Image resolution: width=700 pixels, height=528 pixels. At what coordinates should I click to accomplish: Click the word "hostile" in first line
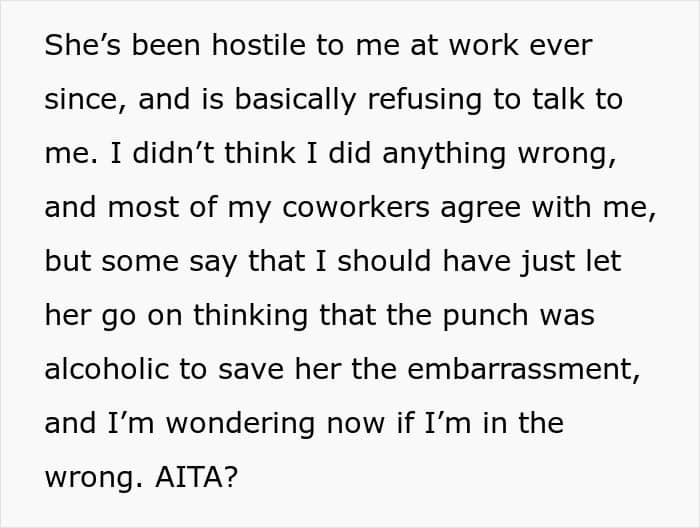pyautogui.click(x=258, y=45)
